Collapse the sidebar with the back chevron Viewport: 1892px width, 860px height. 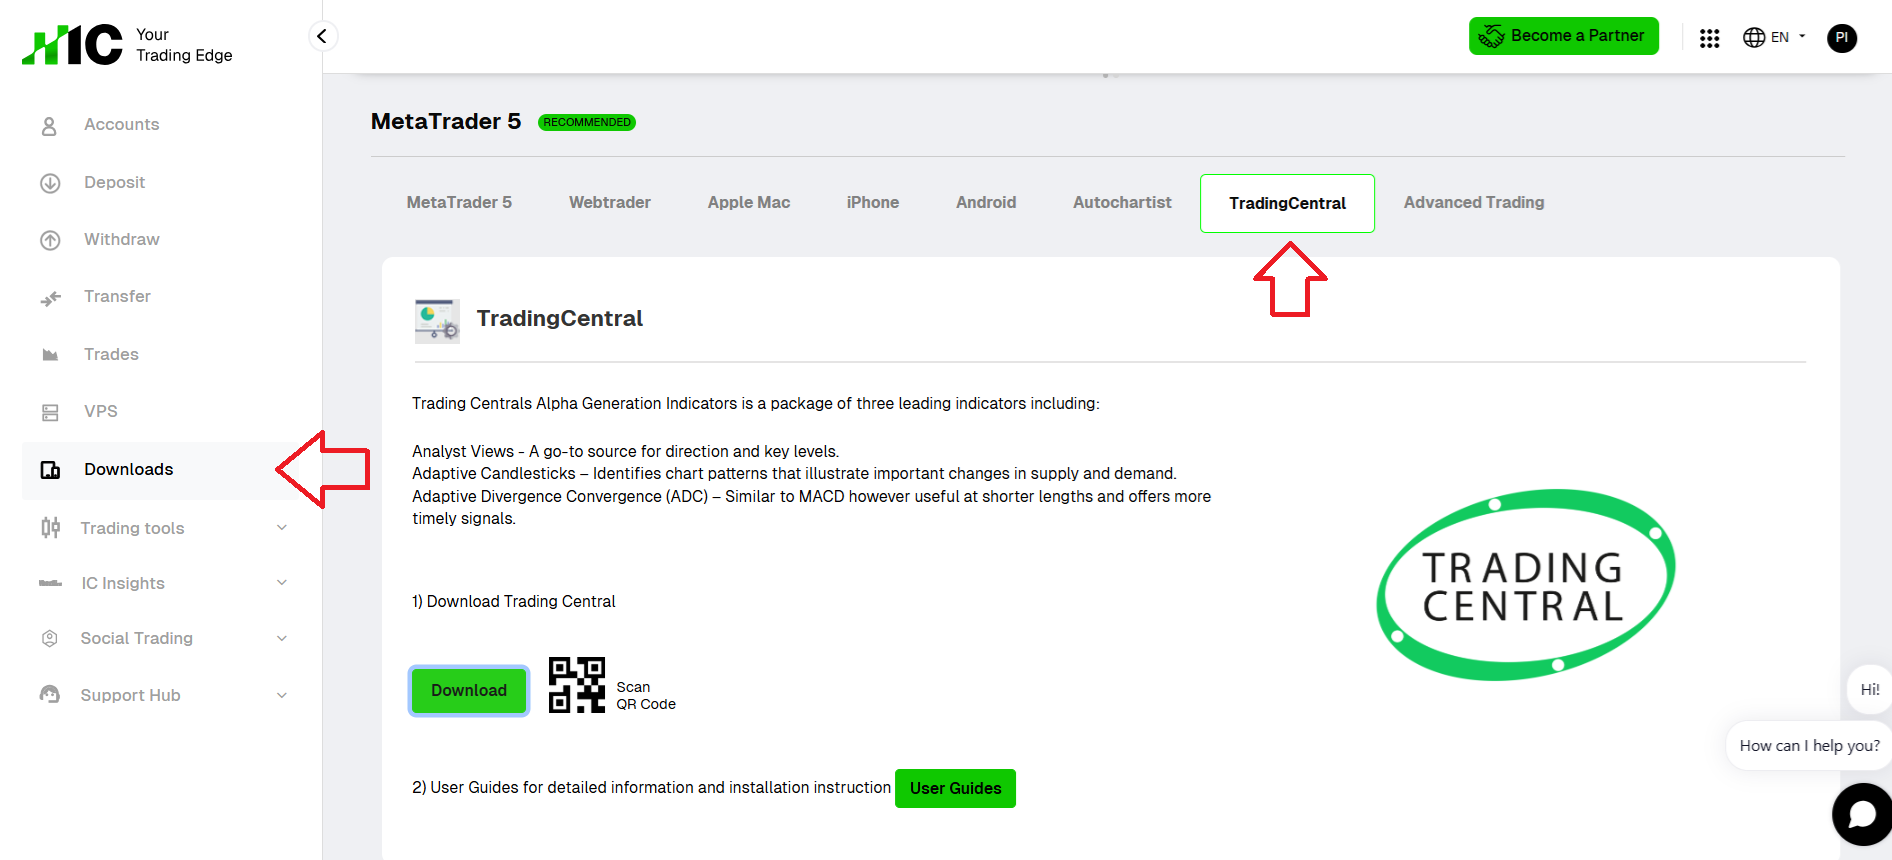coord(322,37)
